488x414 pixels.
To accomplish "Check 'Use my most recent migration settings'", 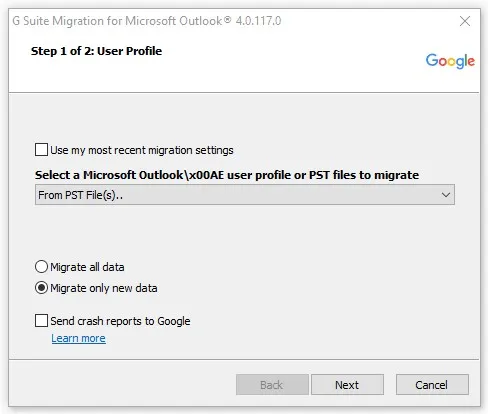I will coord(41,150).
